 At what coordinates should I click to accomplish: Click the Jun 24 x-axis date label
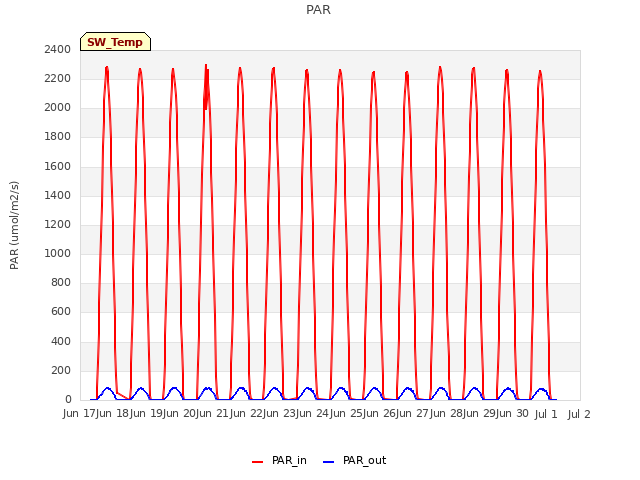[x=313, y=414]
